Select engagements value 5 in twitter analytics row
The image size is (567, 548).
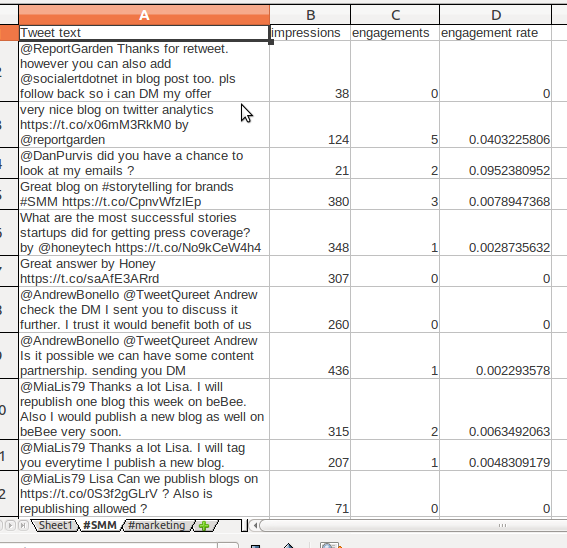(395, 125)
